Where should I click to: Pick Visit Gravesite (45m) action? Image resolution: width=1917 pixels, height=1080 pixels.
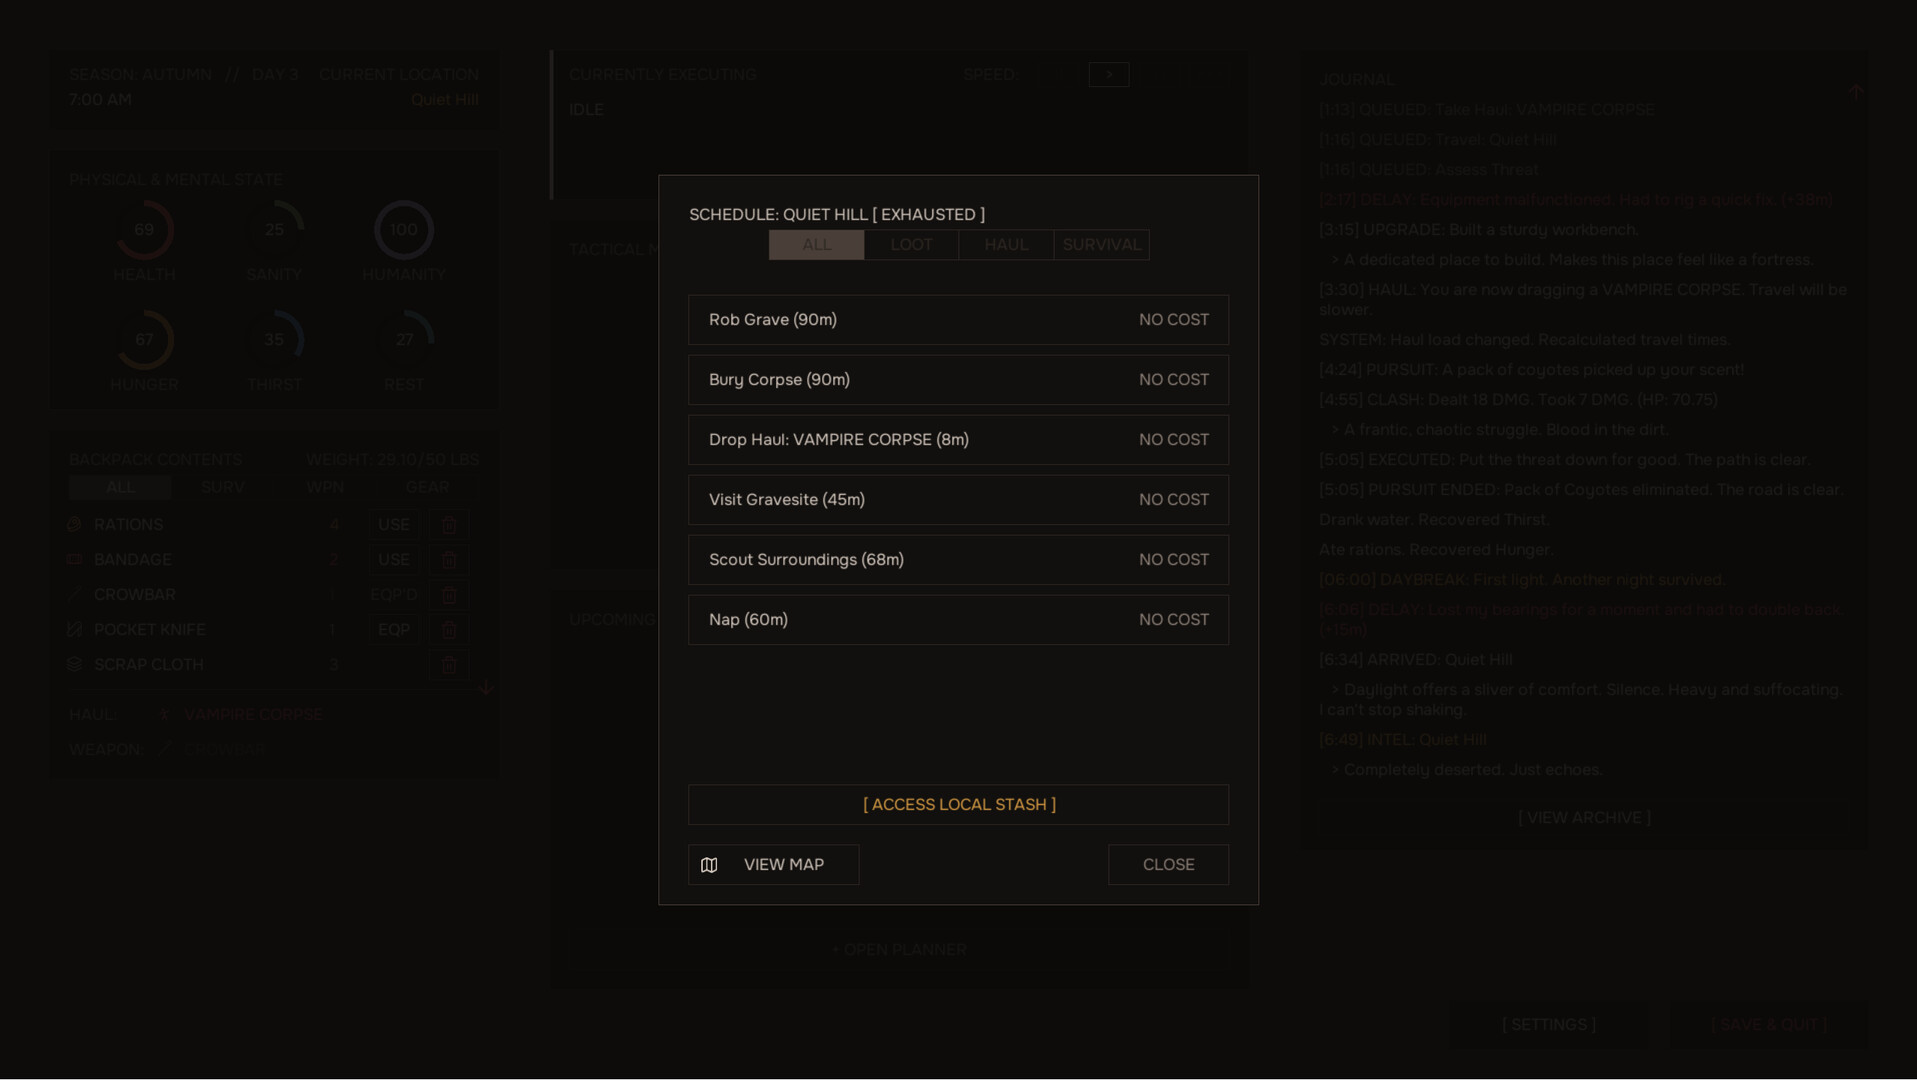pyautogui.click(x=958, y=500)
